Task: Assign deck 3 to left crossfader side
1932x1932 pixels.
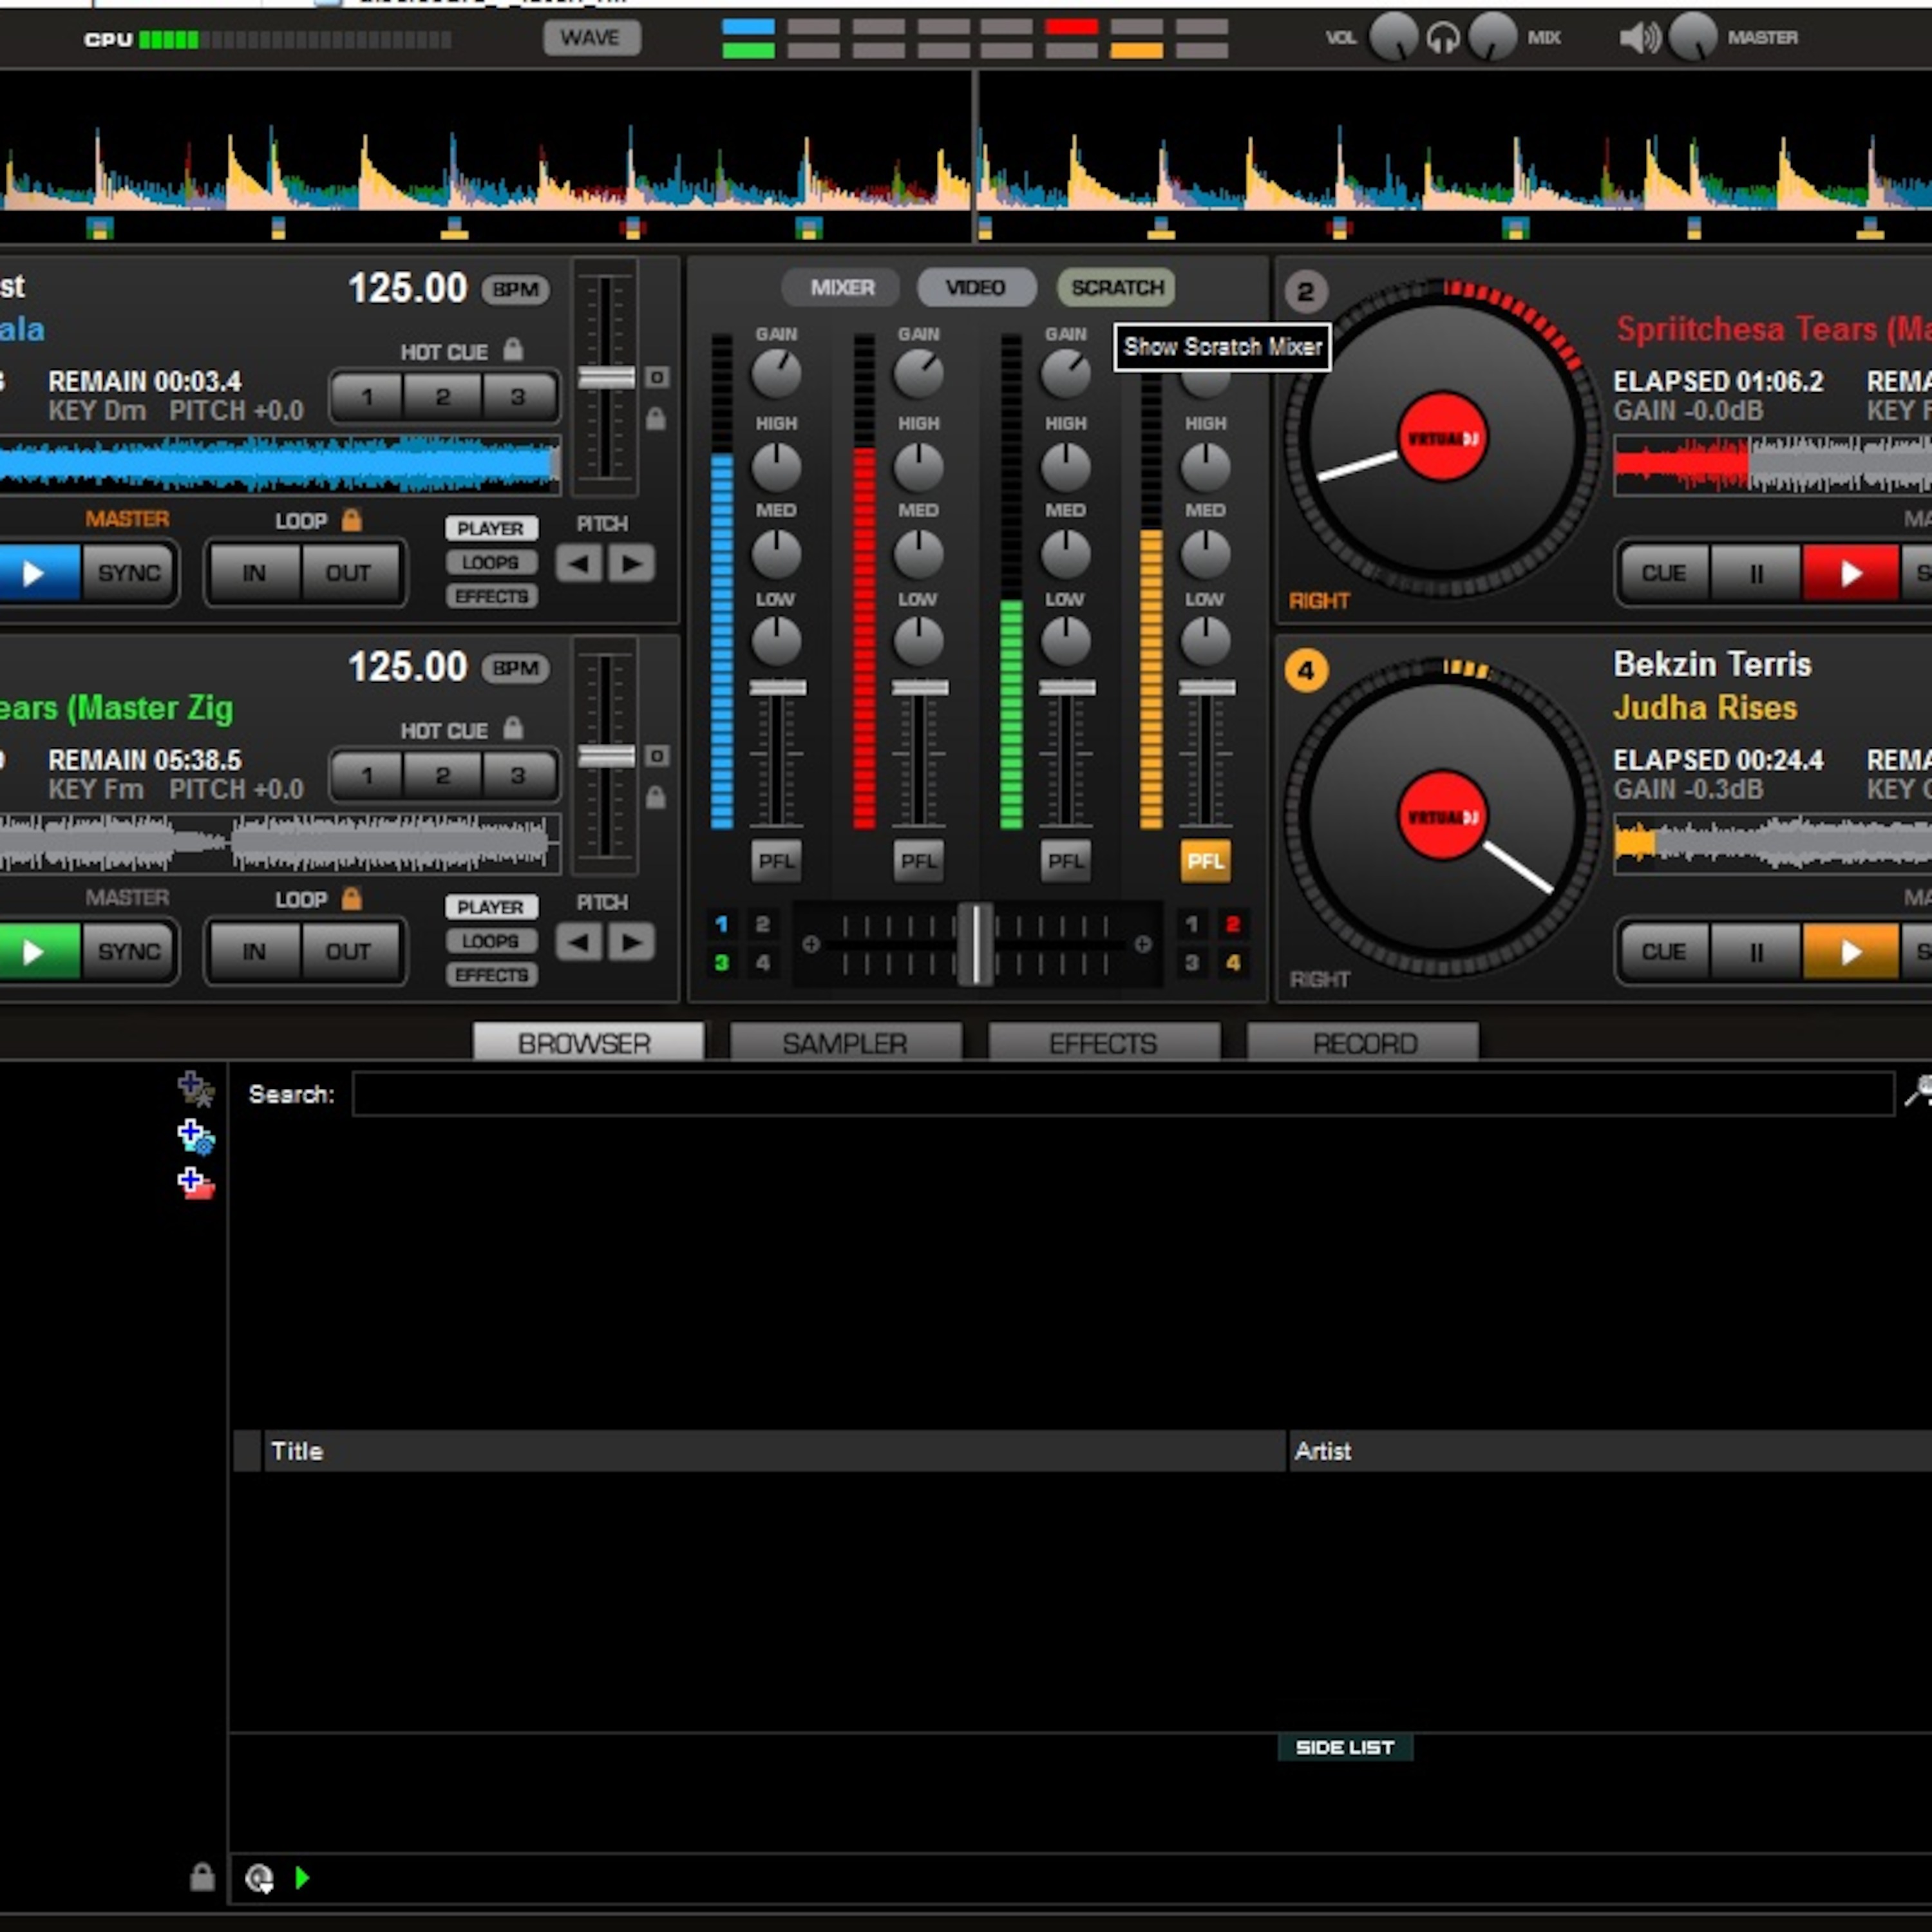Action: (x=721, y=963)
